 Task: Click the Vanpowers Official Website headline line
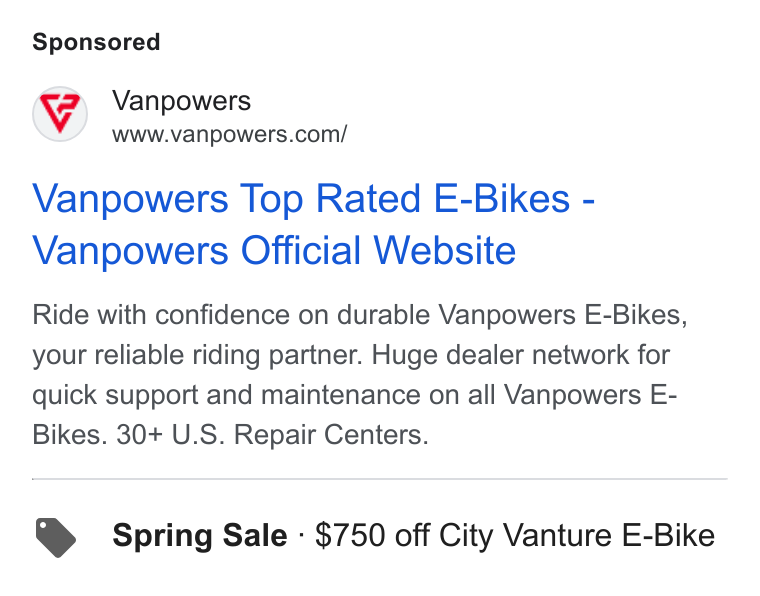274,251
